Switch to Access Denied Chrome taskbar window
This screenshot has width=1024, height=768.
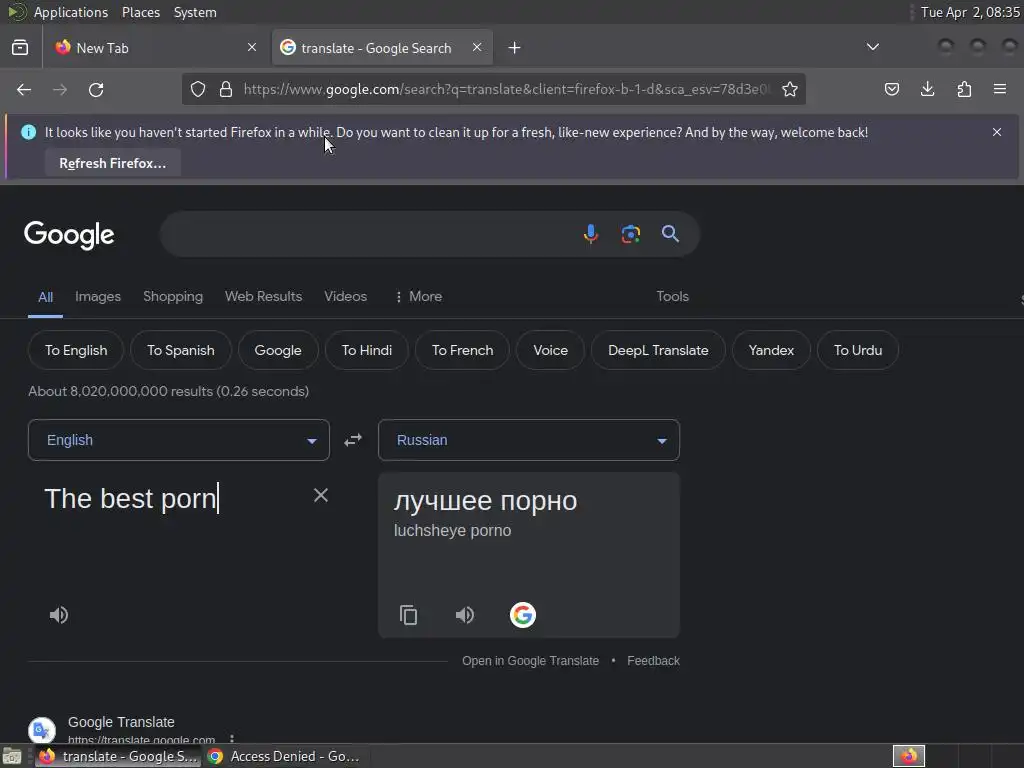point(283,756)
